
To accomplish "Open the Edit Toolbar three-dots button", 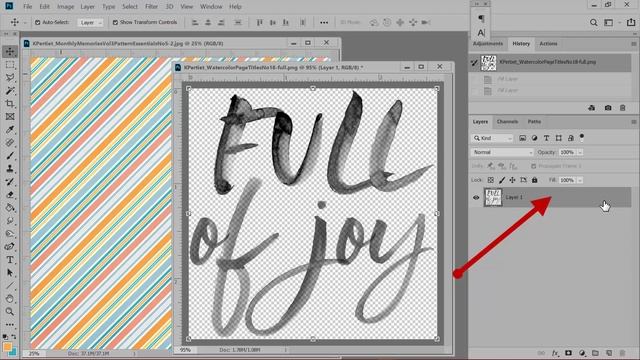I will click(x=10, y=325).
